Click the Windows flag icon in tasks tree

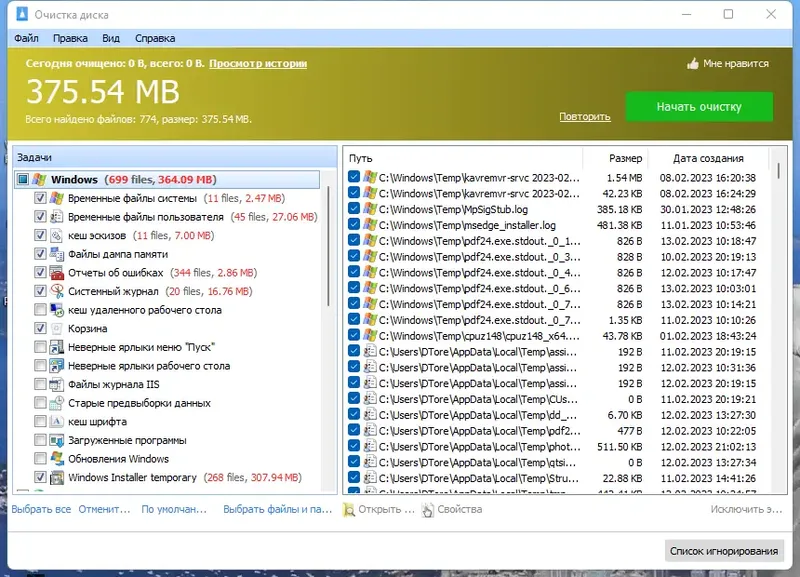click(x=39, y=180)
